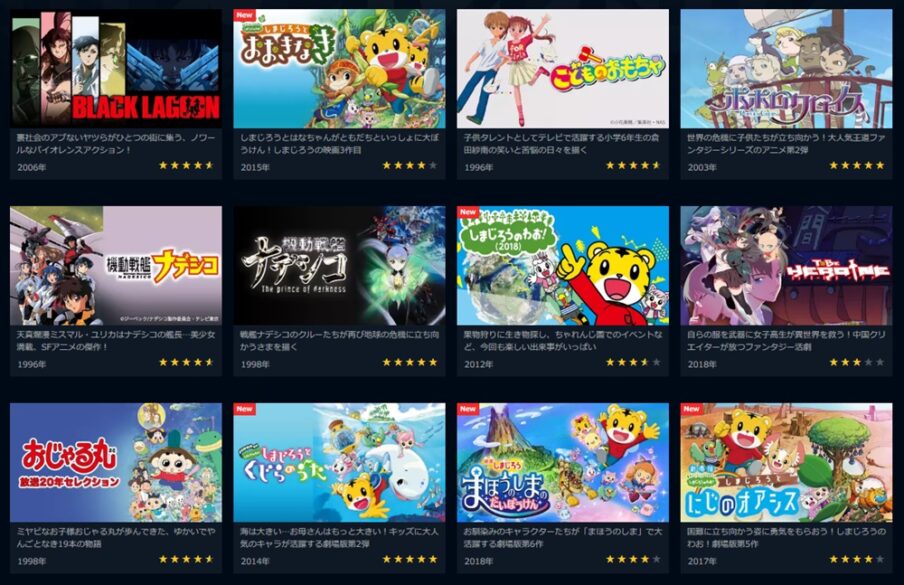Click the star rating under おじゃる丸

pos(186,559)
